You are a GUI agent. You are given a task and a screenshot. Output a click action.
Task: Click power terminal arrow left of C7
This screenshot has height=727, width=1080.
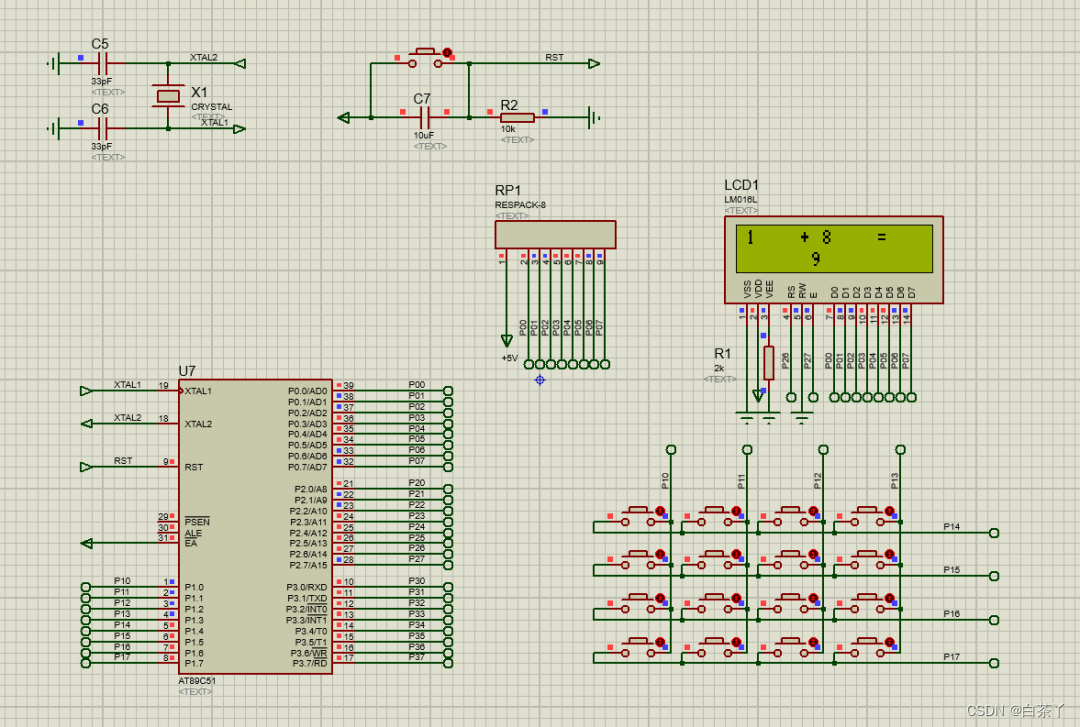(344, 118)
